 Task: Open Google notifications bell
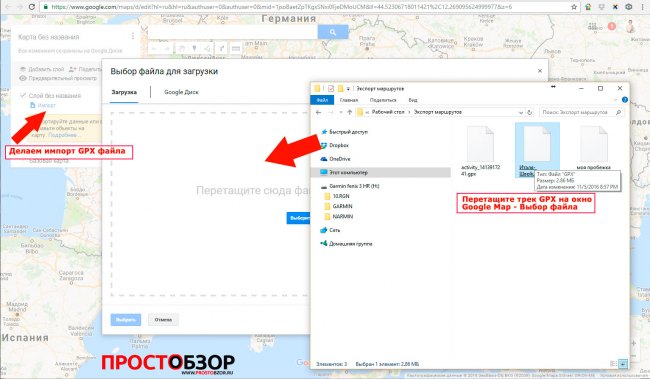click(611, 26)
